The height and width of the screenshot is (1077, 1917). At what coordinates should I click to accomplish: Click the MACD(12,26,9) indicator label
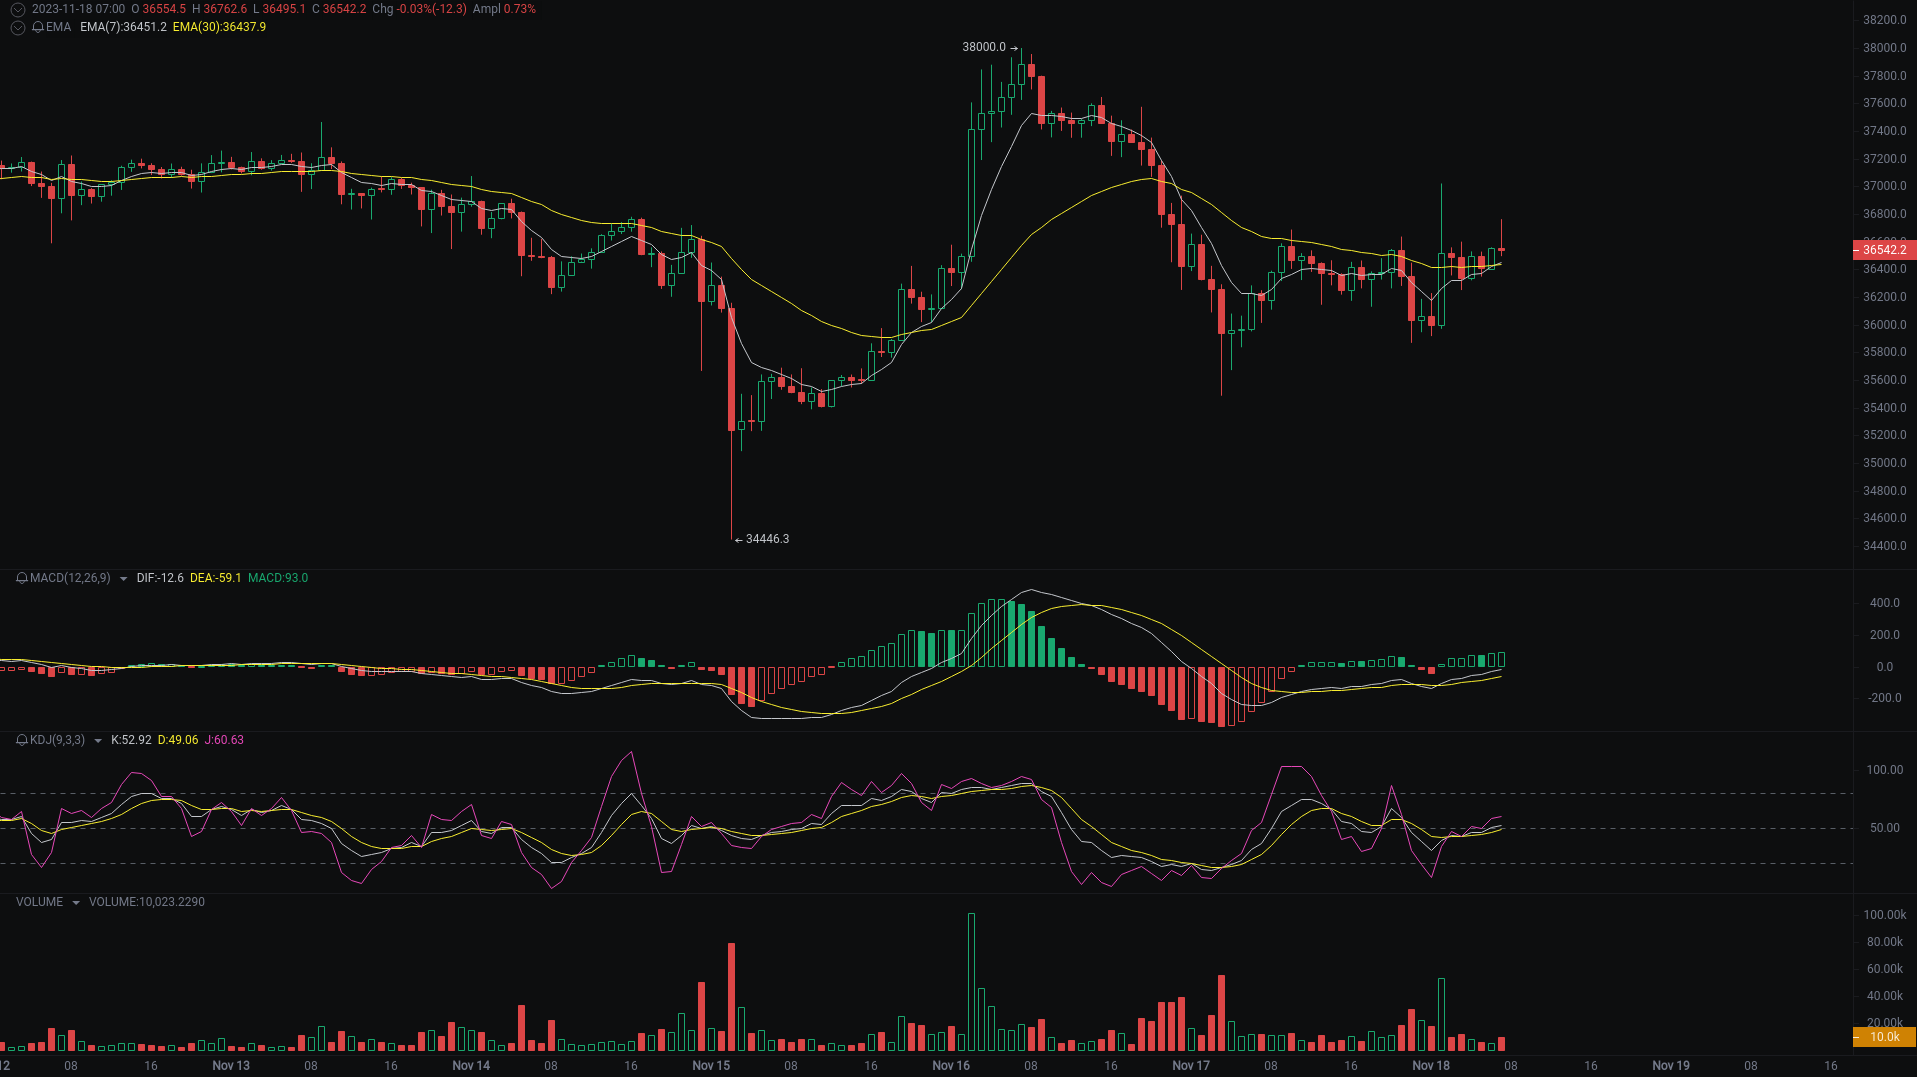point(70,578)
